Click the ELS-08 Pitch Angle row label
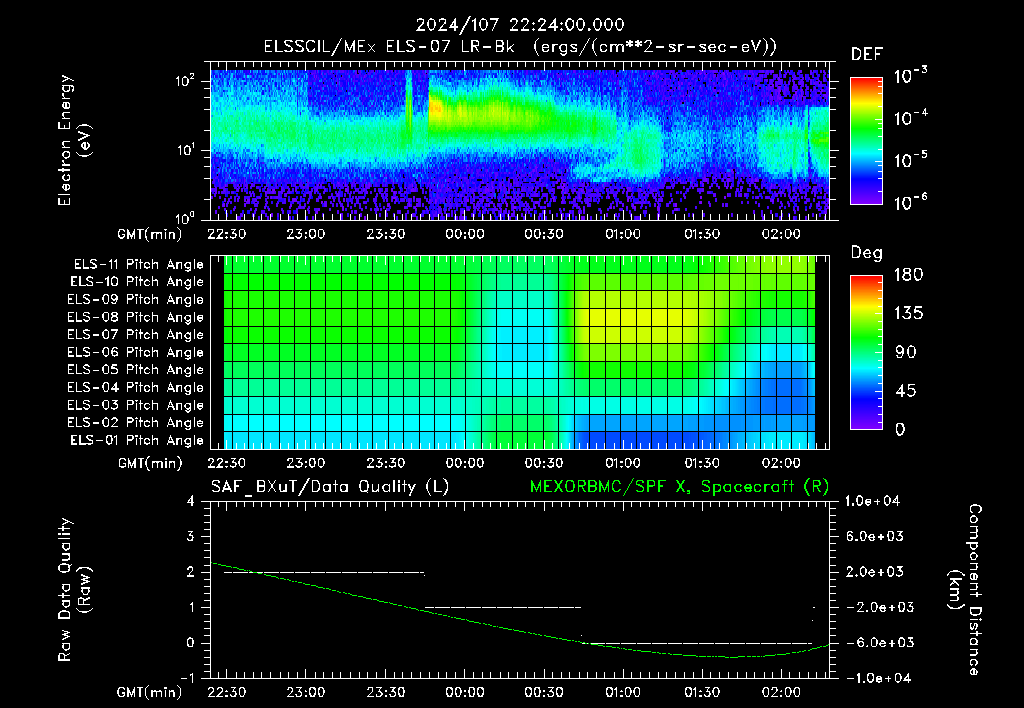The width and height of the screenshot is (1024, 708). coord(135,317)
